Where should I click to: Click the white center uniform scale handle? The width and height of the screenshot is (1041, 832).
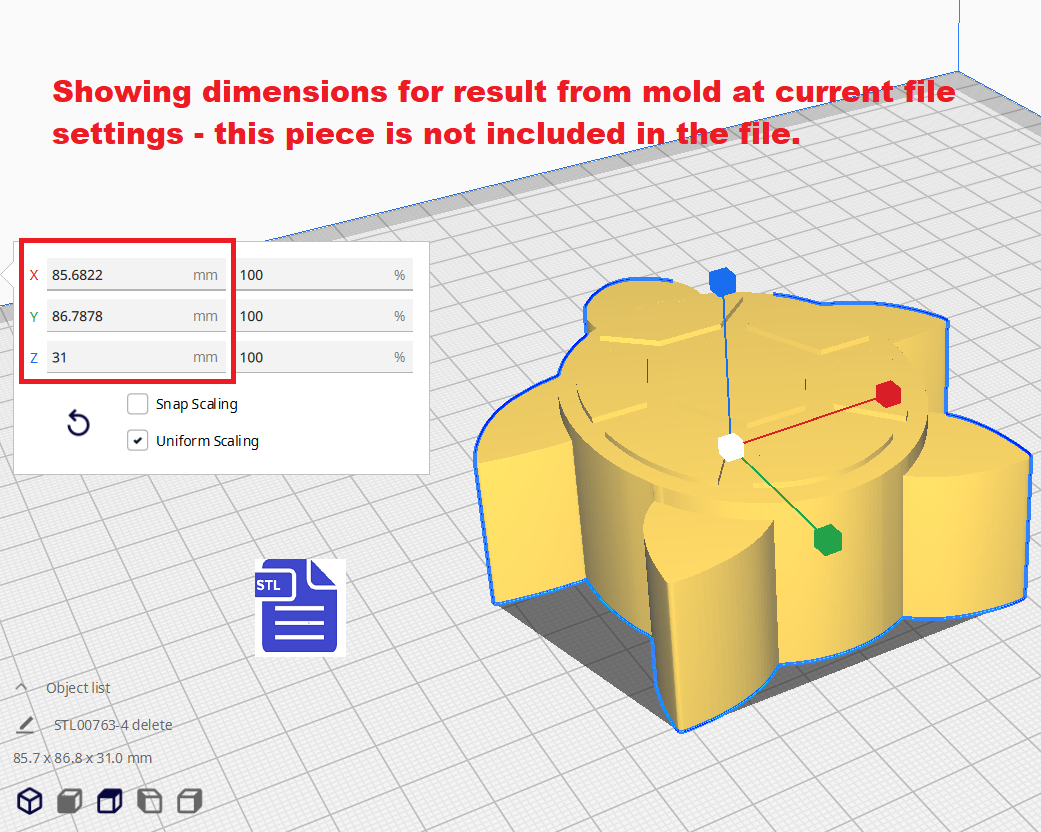[x=731, y=447]
